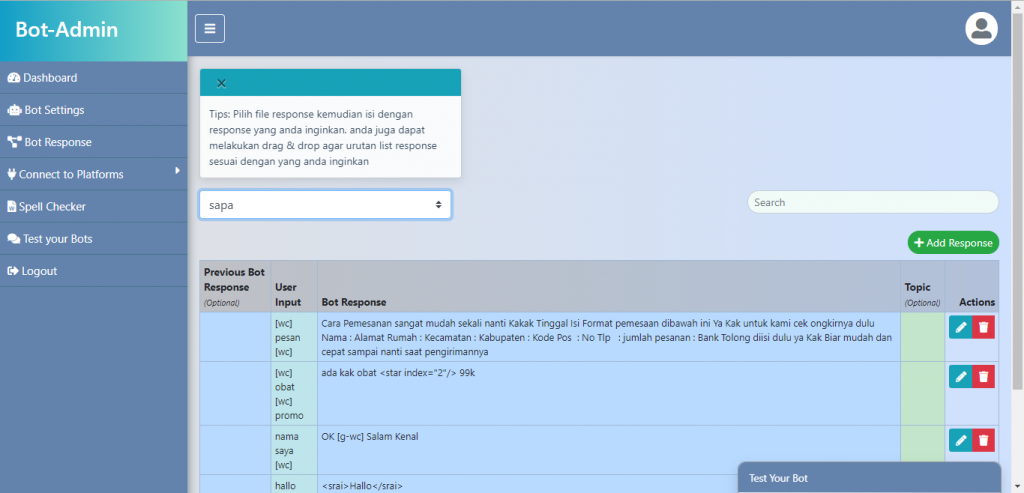Open the sapa response file dropdown

(x=325, y=205)
